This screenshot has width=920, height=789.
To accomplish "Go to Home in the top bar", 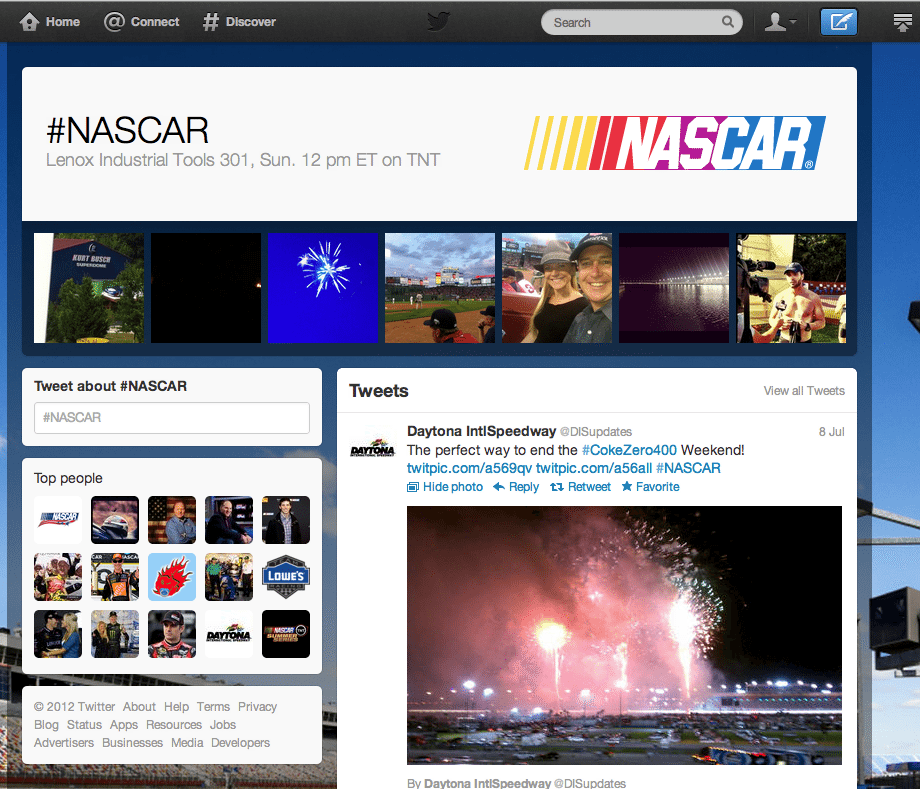I will [50, 22].
